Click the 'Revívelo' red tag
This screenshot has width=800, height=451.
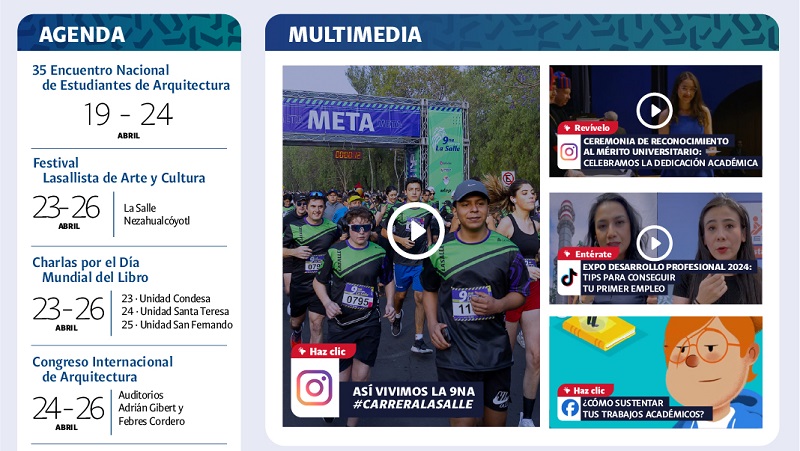pos(588,128)
